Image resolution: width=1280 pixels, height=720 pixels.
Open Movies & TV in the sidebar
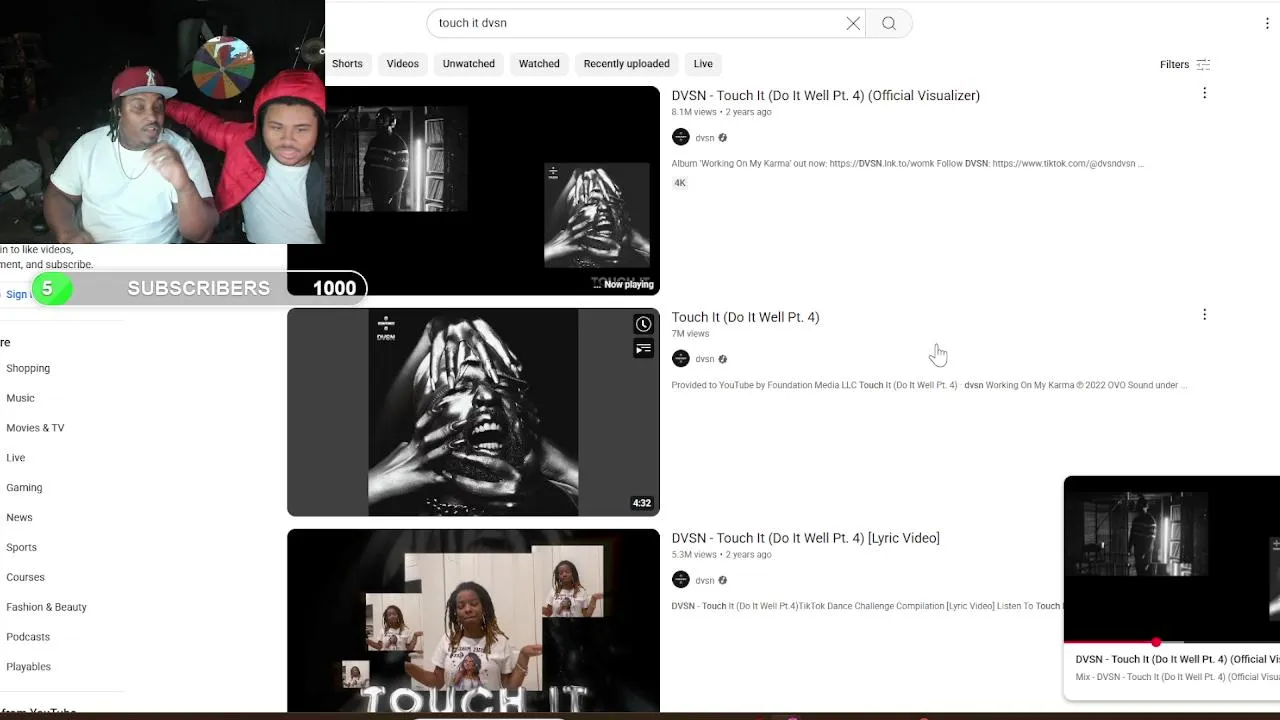coord(35,428)
